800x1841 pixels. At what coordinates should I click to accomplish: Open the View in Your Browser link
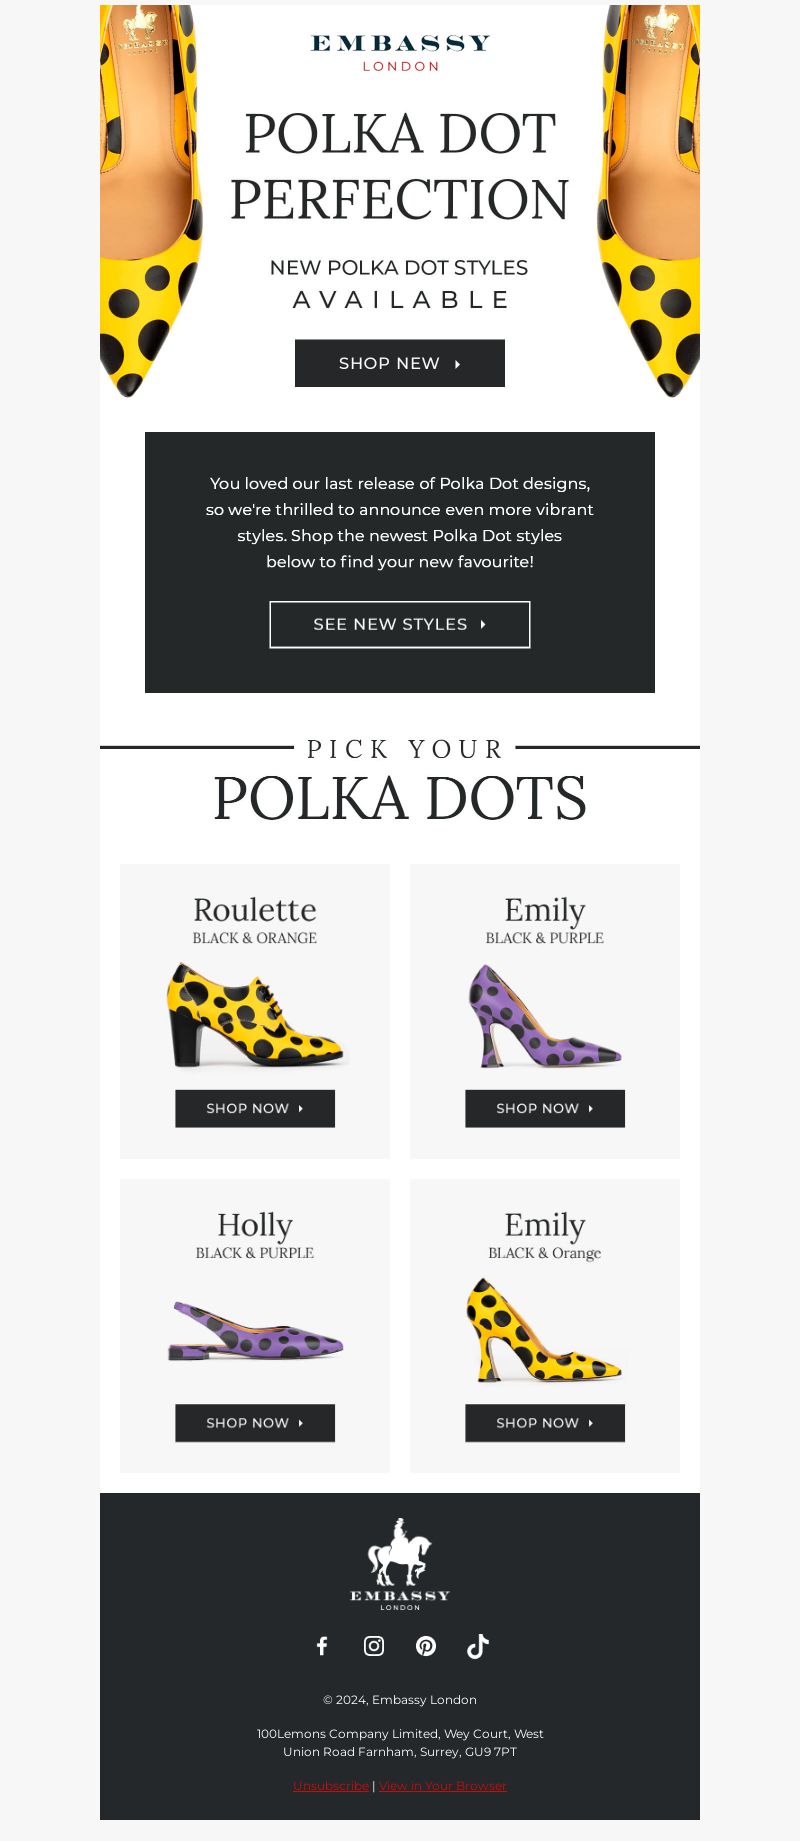coord(443,1785)
